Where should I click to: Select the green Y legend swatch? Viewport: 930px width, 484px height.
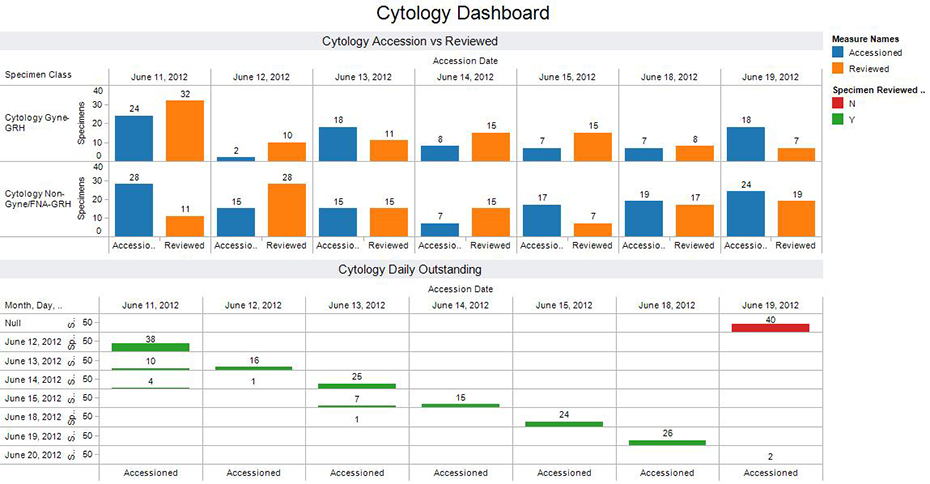click(x=840, y=120)
